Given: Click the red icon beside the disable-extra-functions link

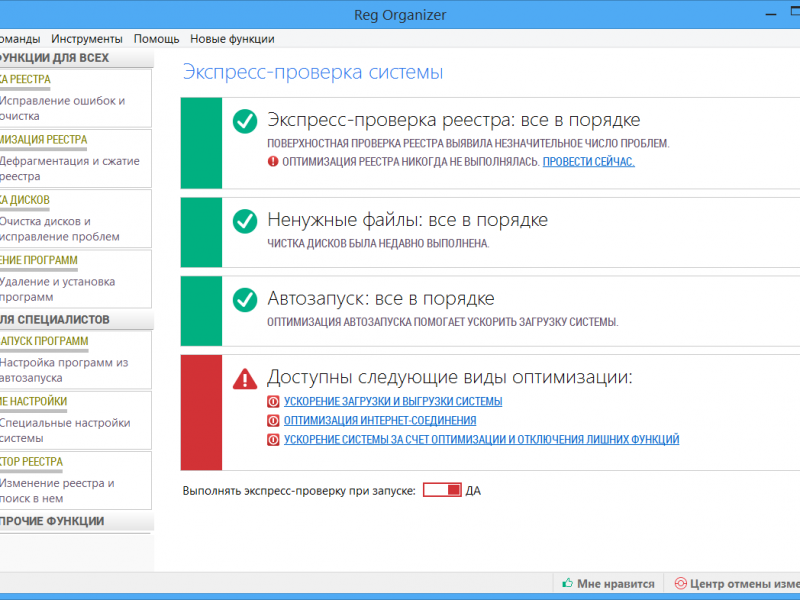Looking at the screenshot, I should click(x=273, y=439).
